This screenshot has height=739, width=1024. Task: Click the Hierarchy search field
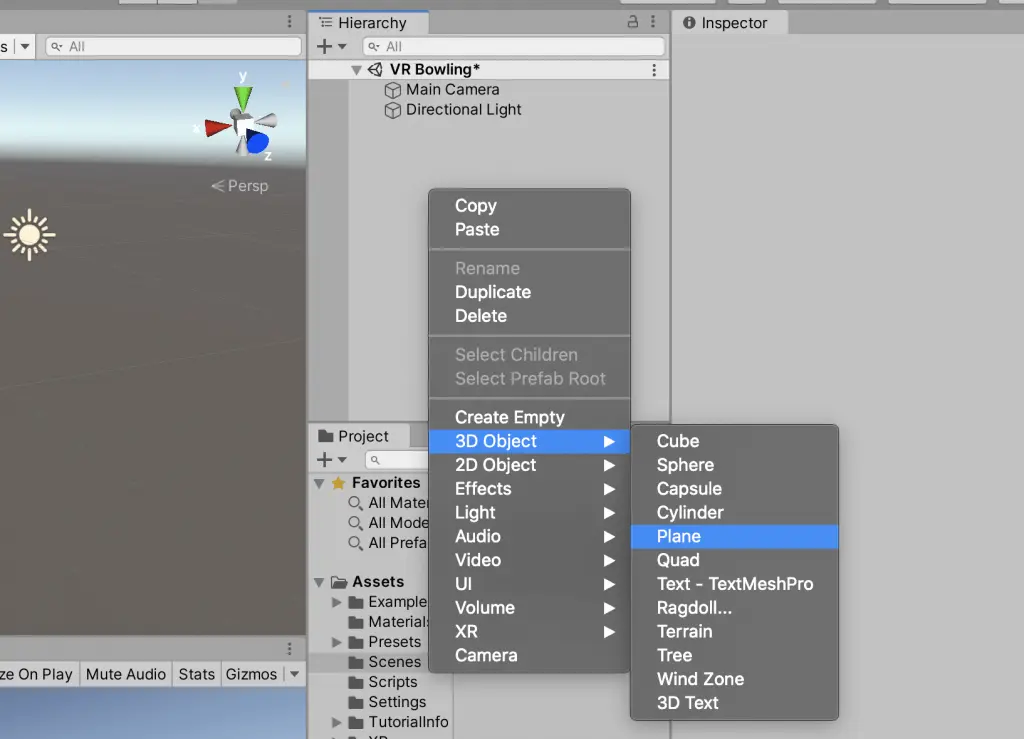(513, 46)
